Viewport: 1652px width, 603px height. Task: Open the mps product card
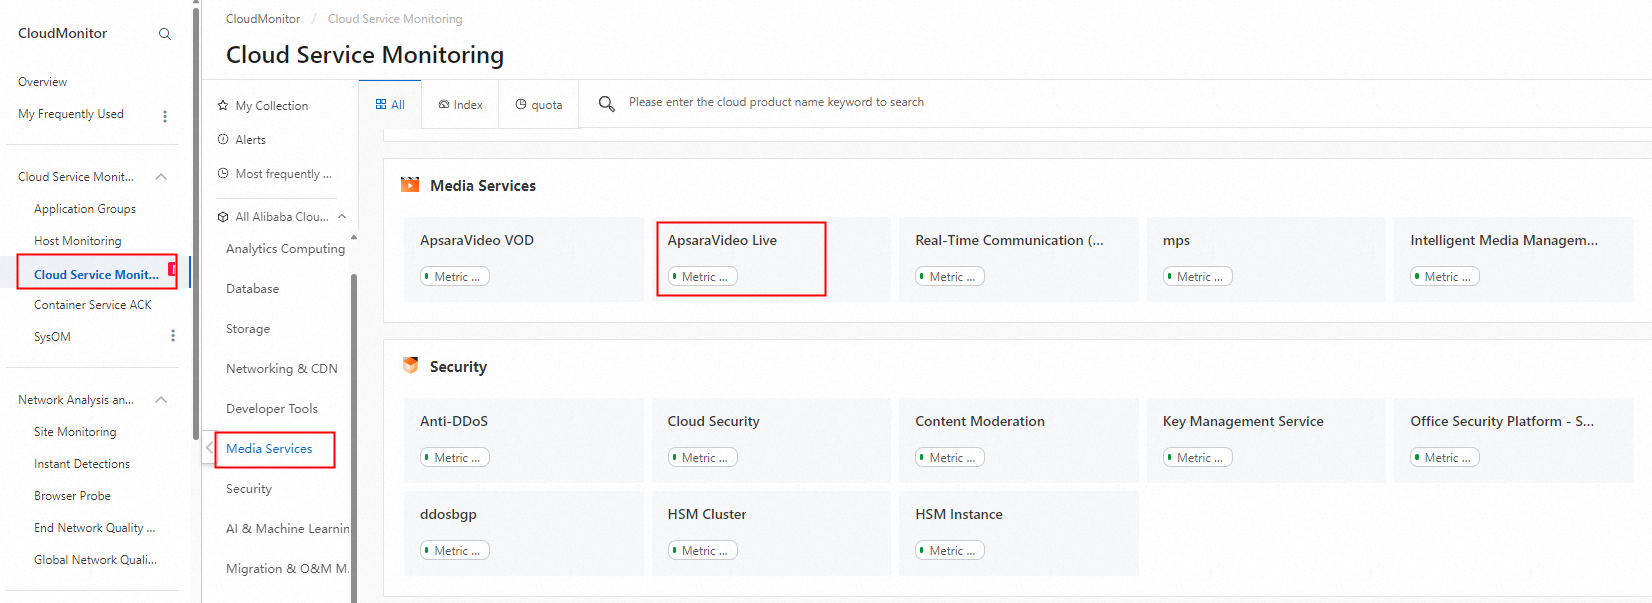[x=1266, y=259]
